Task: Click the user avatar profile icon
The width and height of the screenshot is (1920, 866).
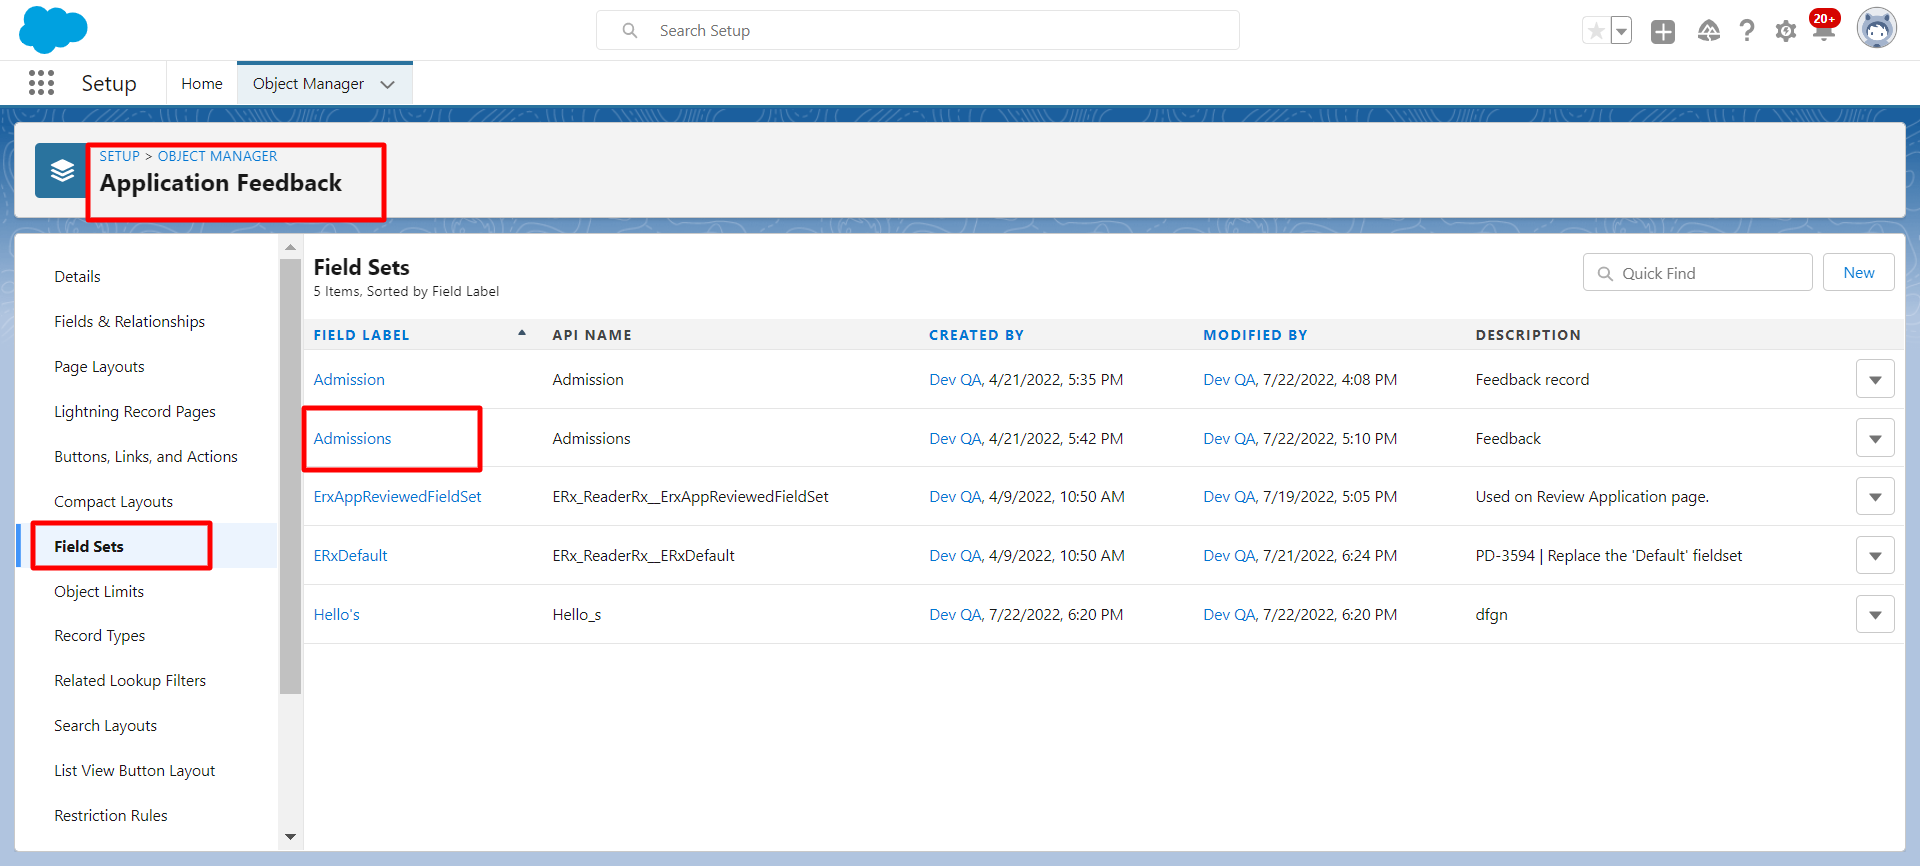Action: click(x=1876, y=29)
